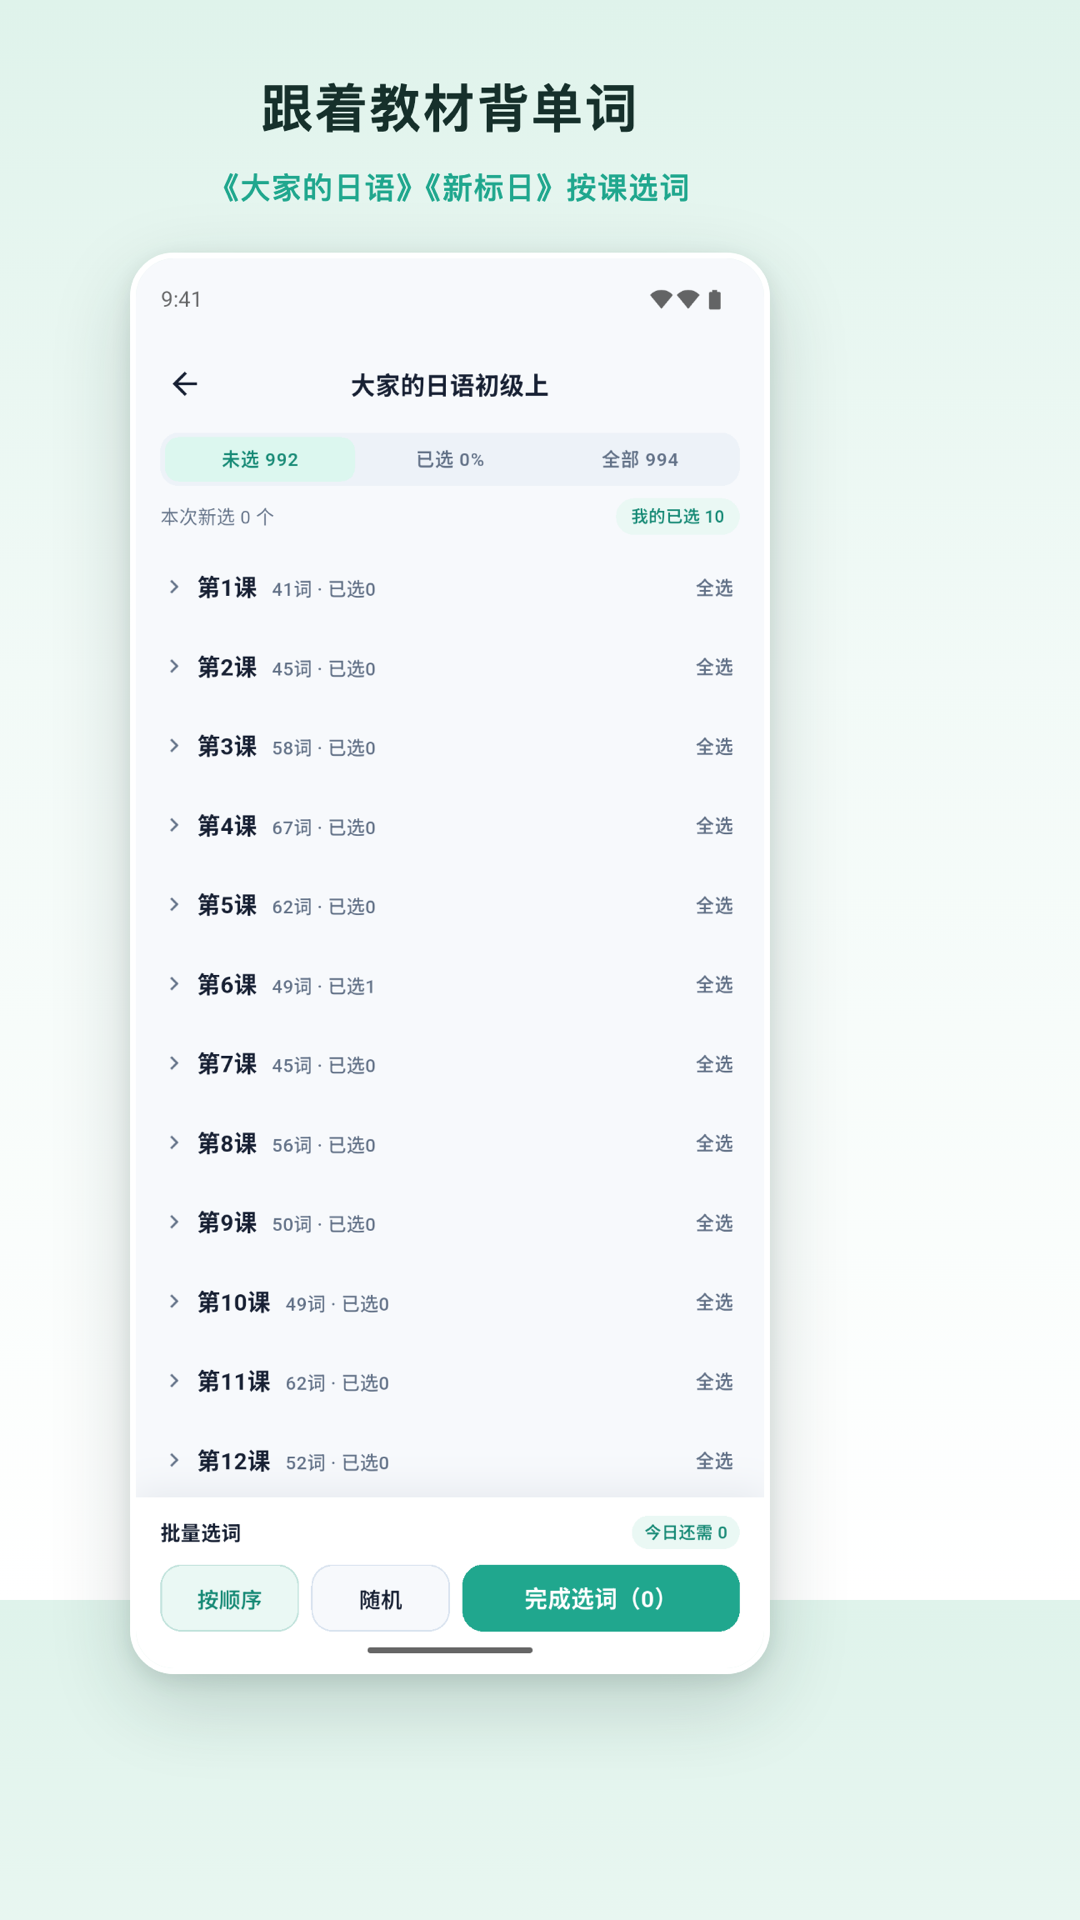Select all words in 第11课
The width and height of the screenshot is (1080, 1920).
click(x=714, y=1381)
